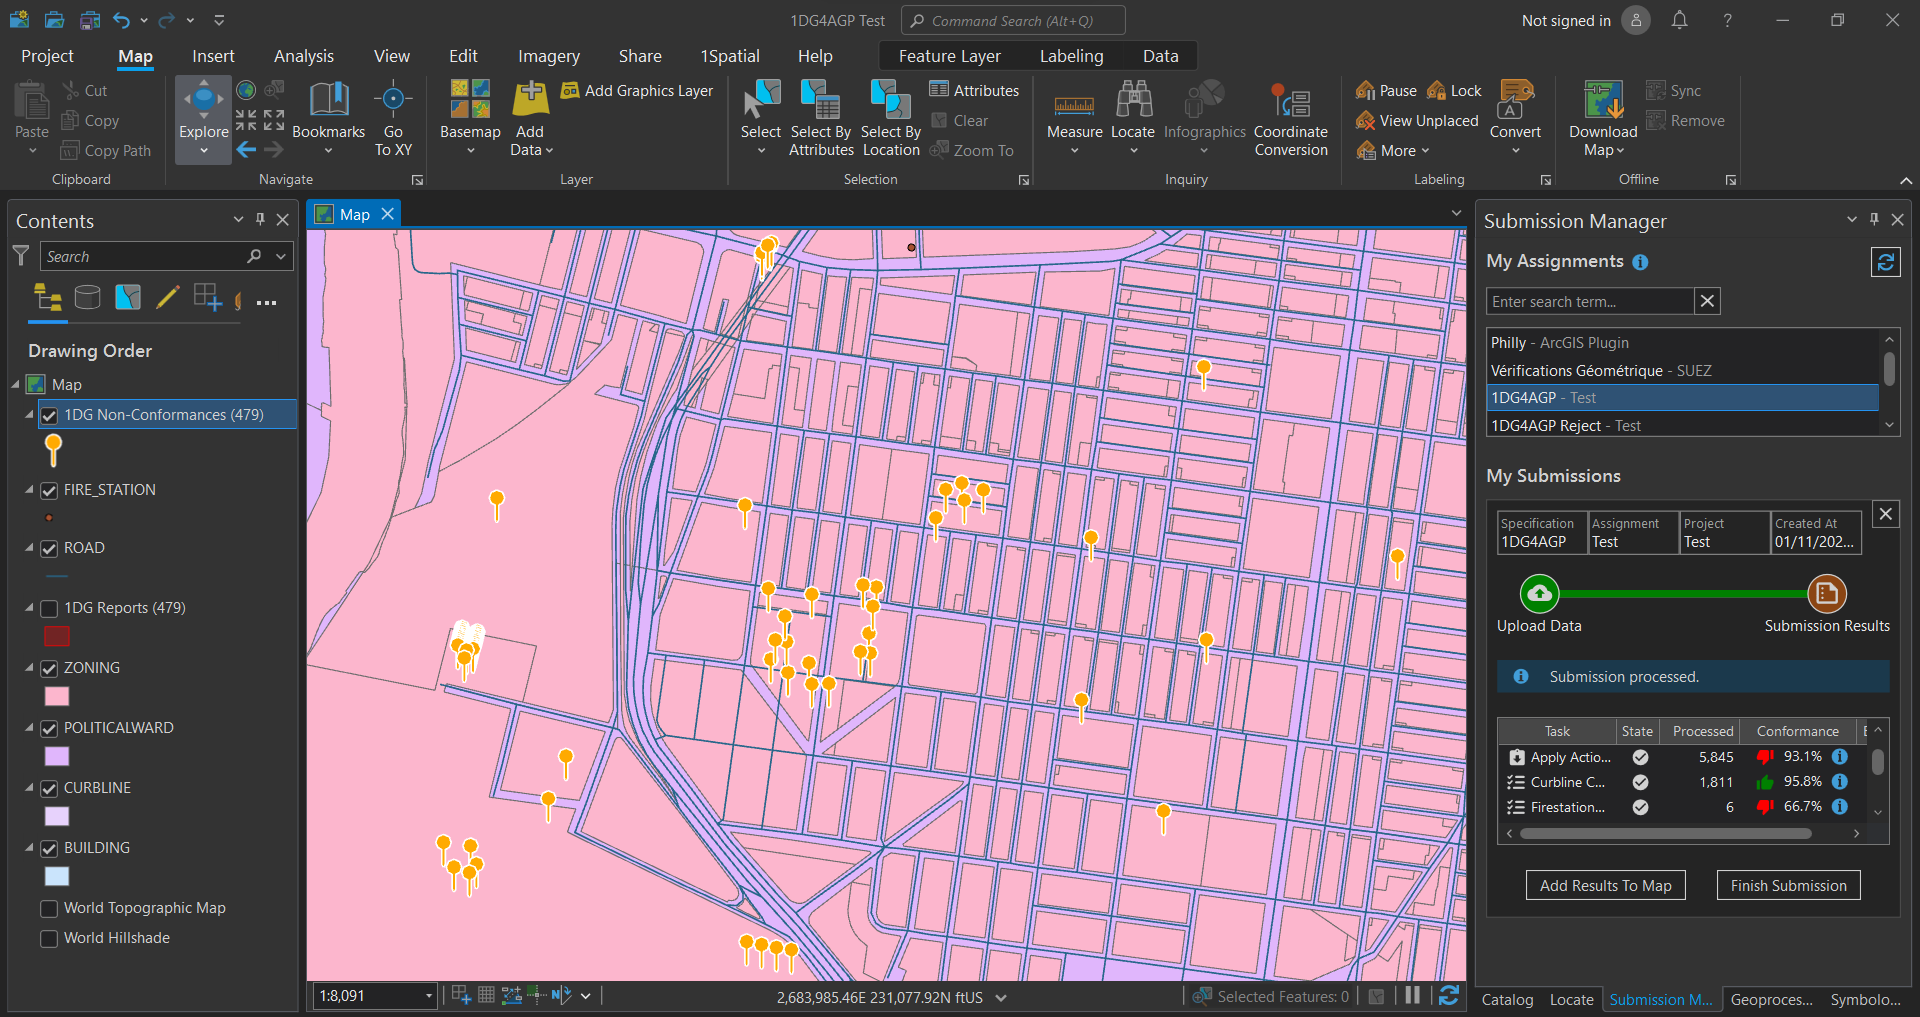This screenshot has height=1017, width=1920.
Task: Open the Attributes pane button
Action: [x=974, y=91]
